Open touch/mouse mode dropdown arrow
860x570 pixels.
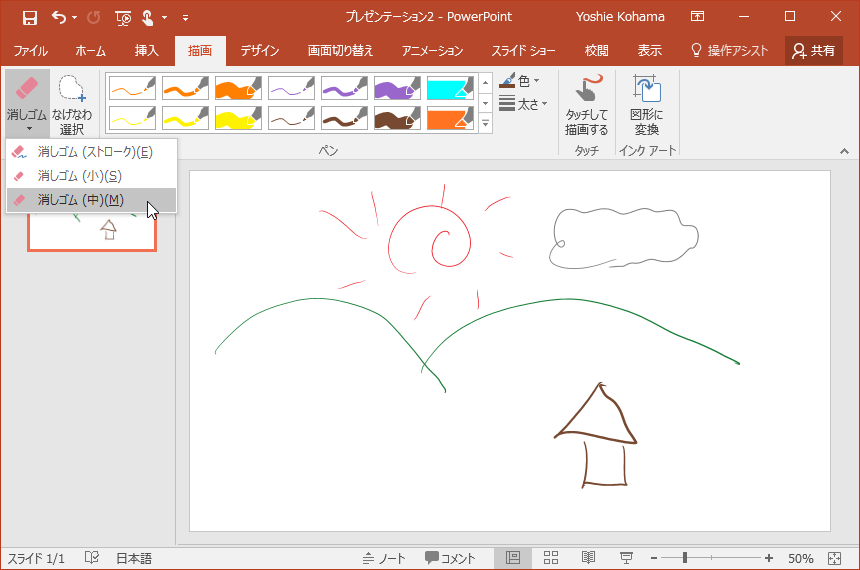[165, 18]
